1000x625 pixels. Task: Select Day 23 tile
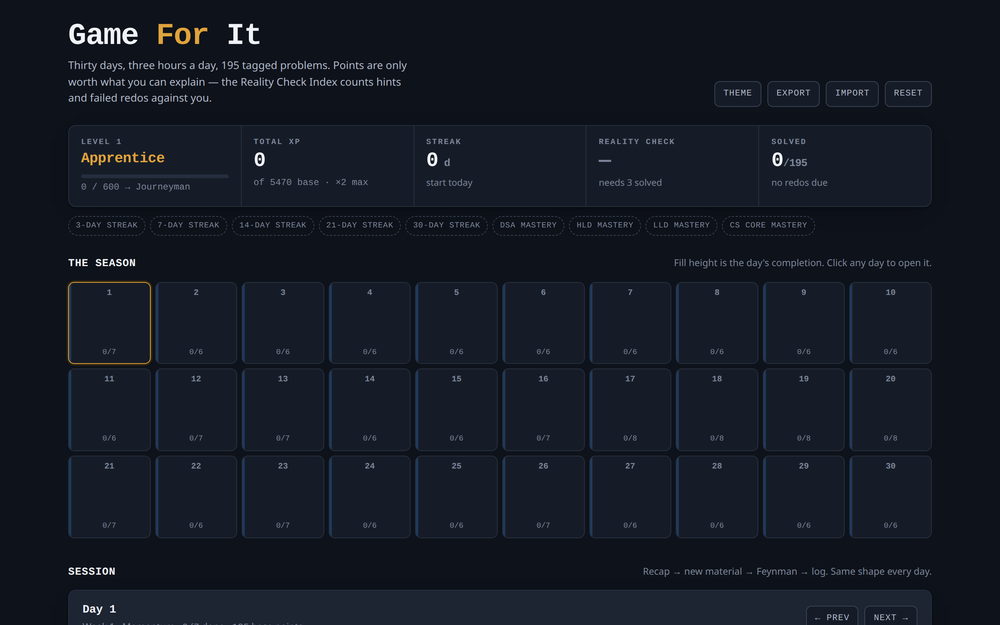[x=283, y=497]
